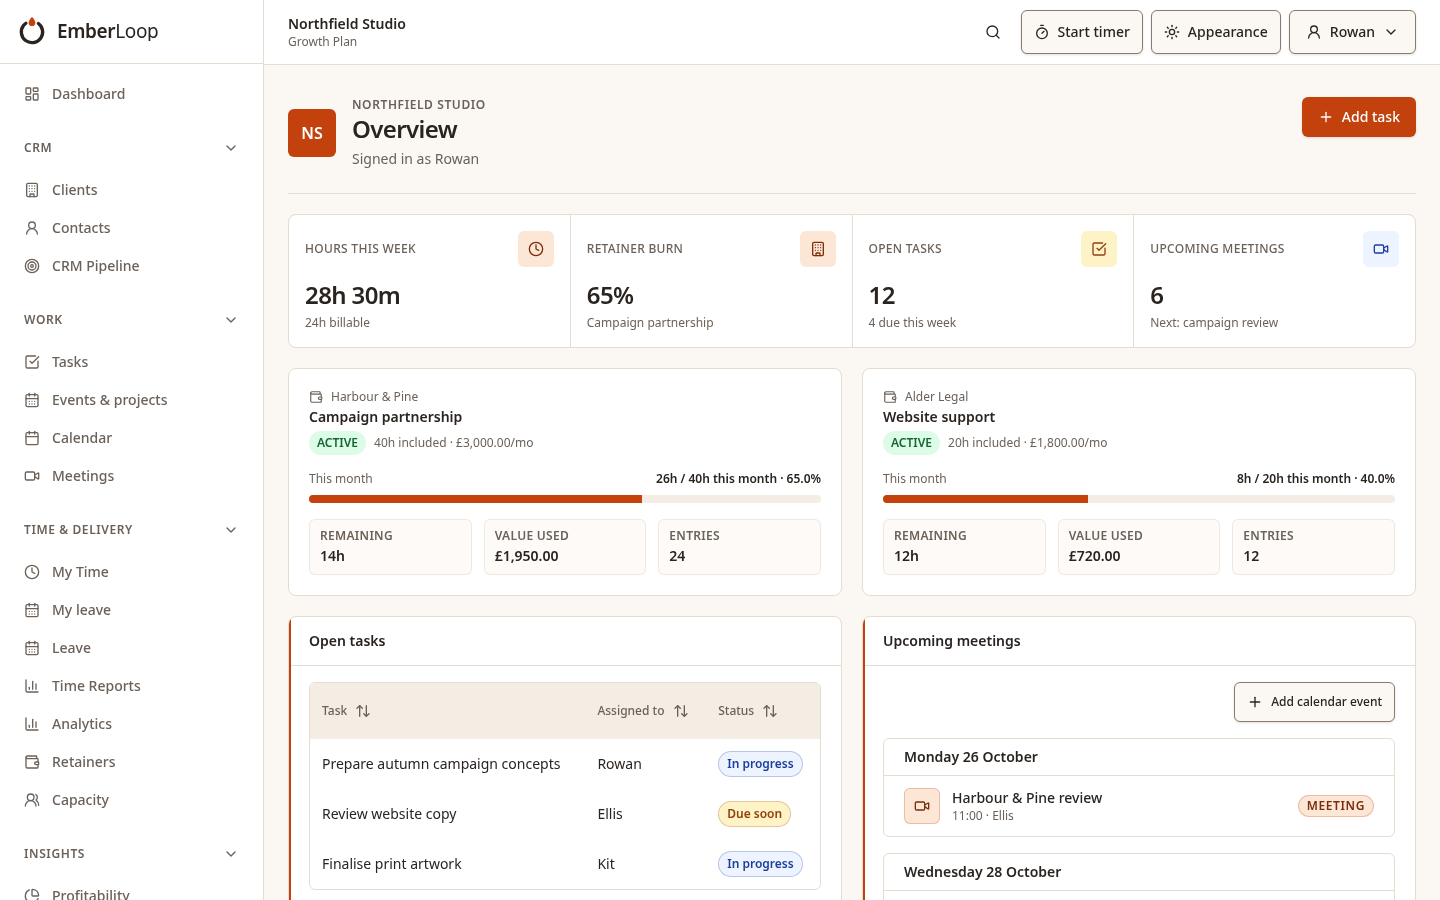Click Add calendar event

pos(1314,702)
